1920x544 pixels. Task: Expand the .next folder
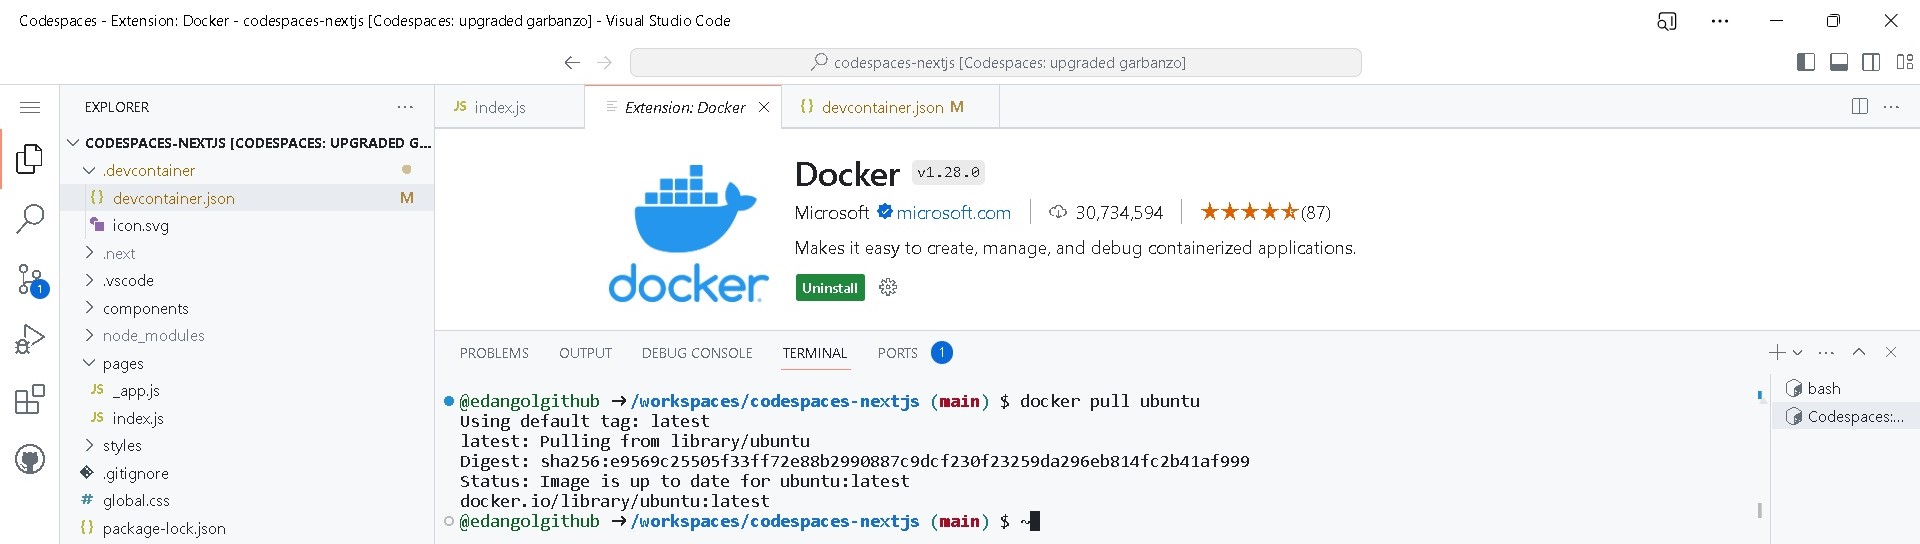248,253
